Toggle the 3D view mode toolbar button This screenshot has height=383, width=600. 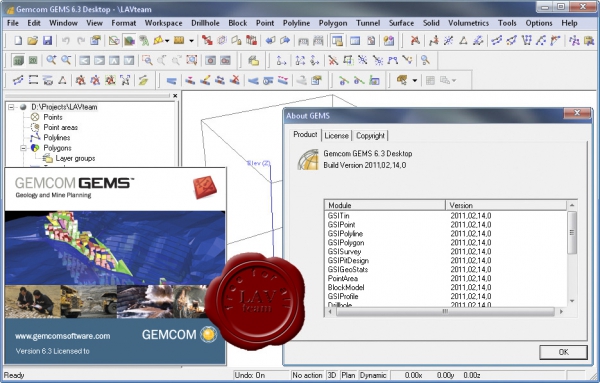point(18,60)
